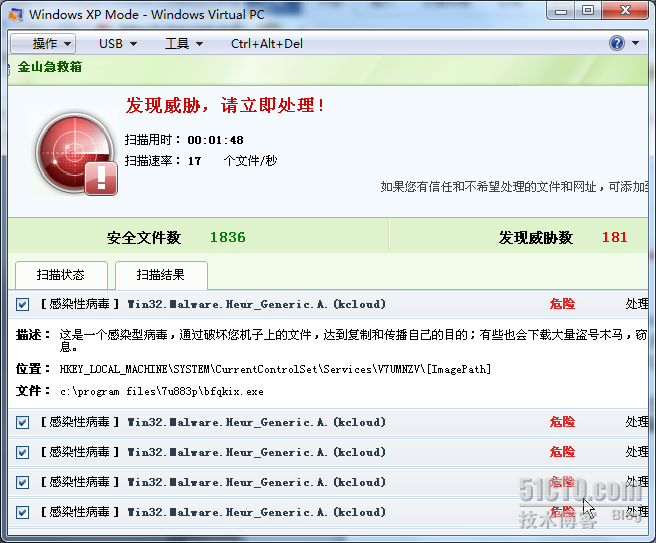Image resolution: width=656 pixels, height=543 pixels.
Task: Select second Win32.Malware.Heur_Generic.A row name
Action: tap(256, 422)
